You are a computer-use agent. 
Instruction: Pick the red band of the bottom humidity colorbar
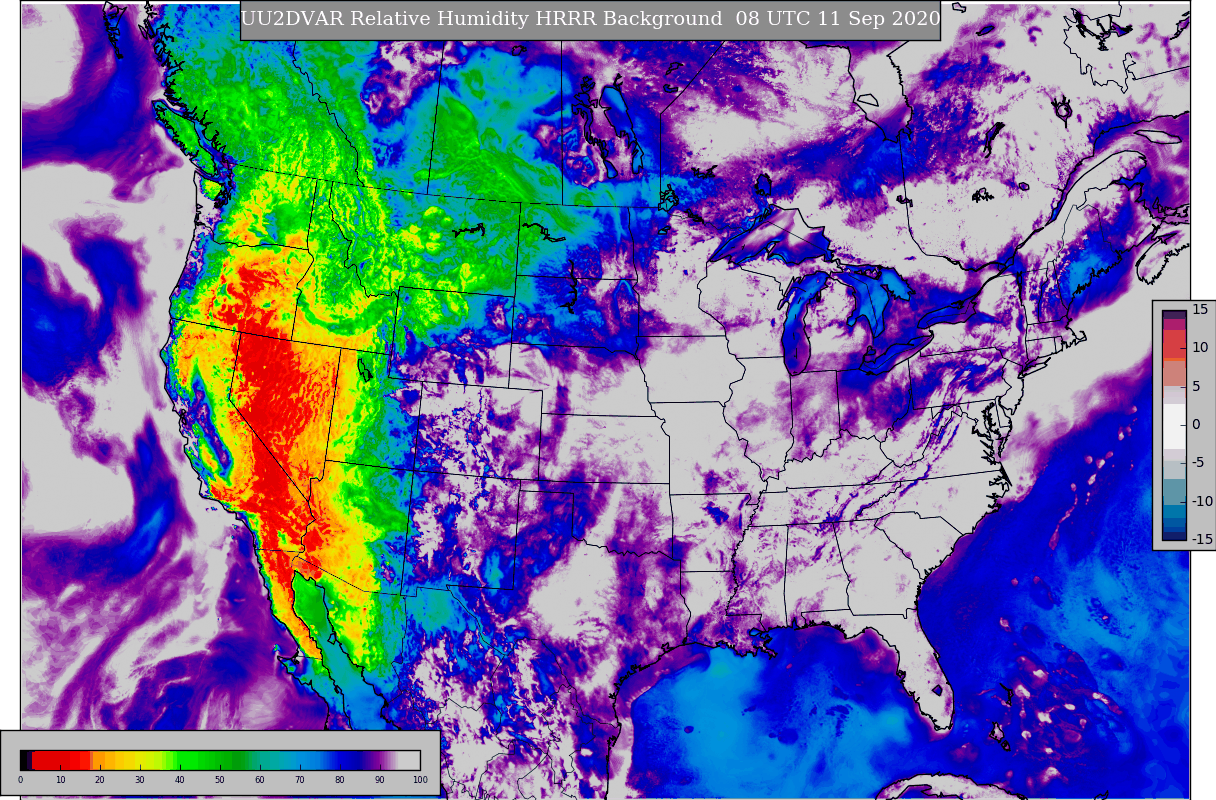pyautogui.click(x=60, y=760)
